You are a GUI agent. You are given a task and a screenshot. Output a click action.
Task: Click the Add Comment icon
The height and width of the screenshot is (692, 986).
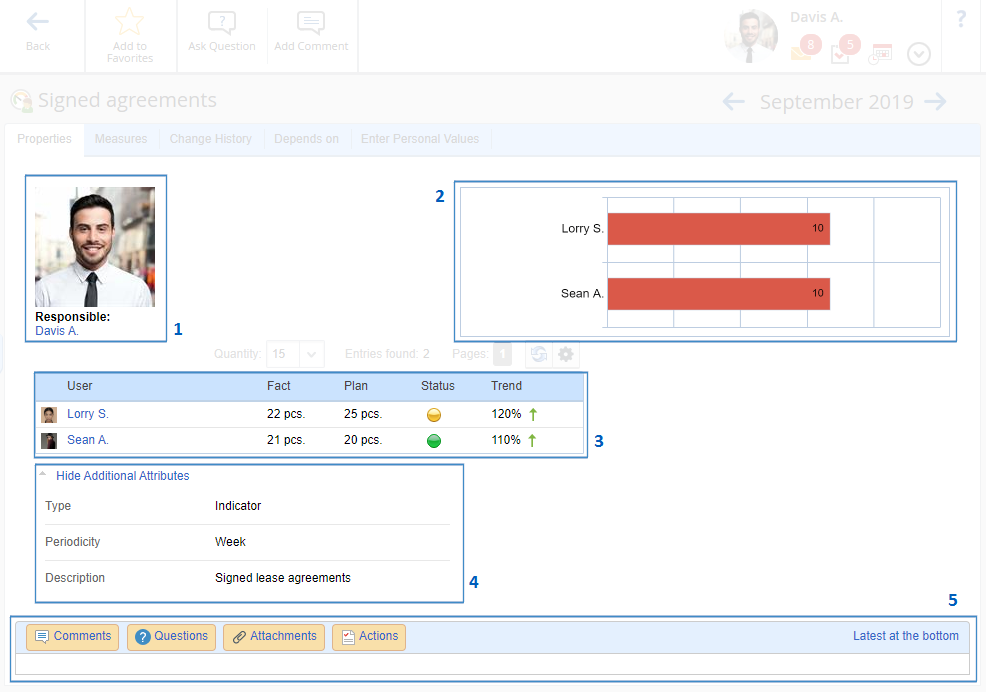[311, 24]
